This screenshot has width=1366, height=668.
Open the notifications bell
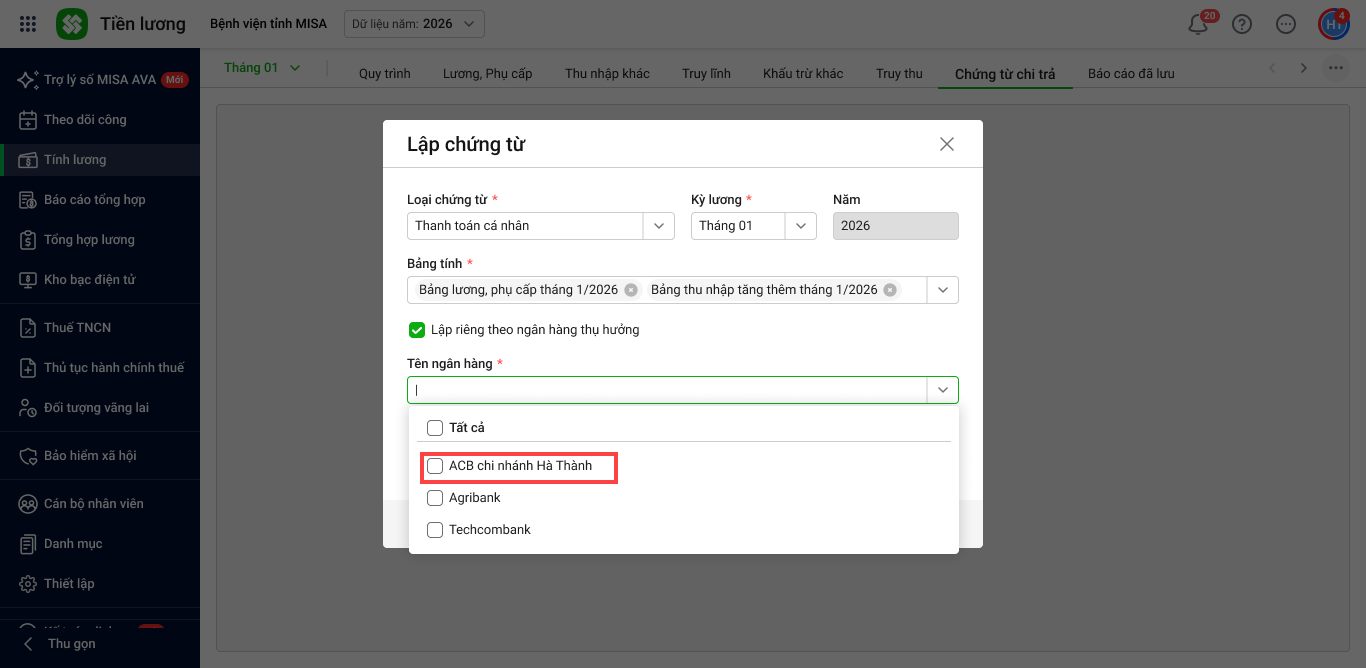coord(1198,25)
